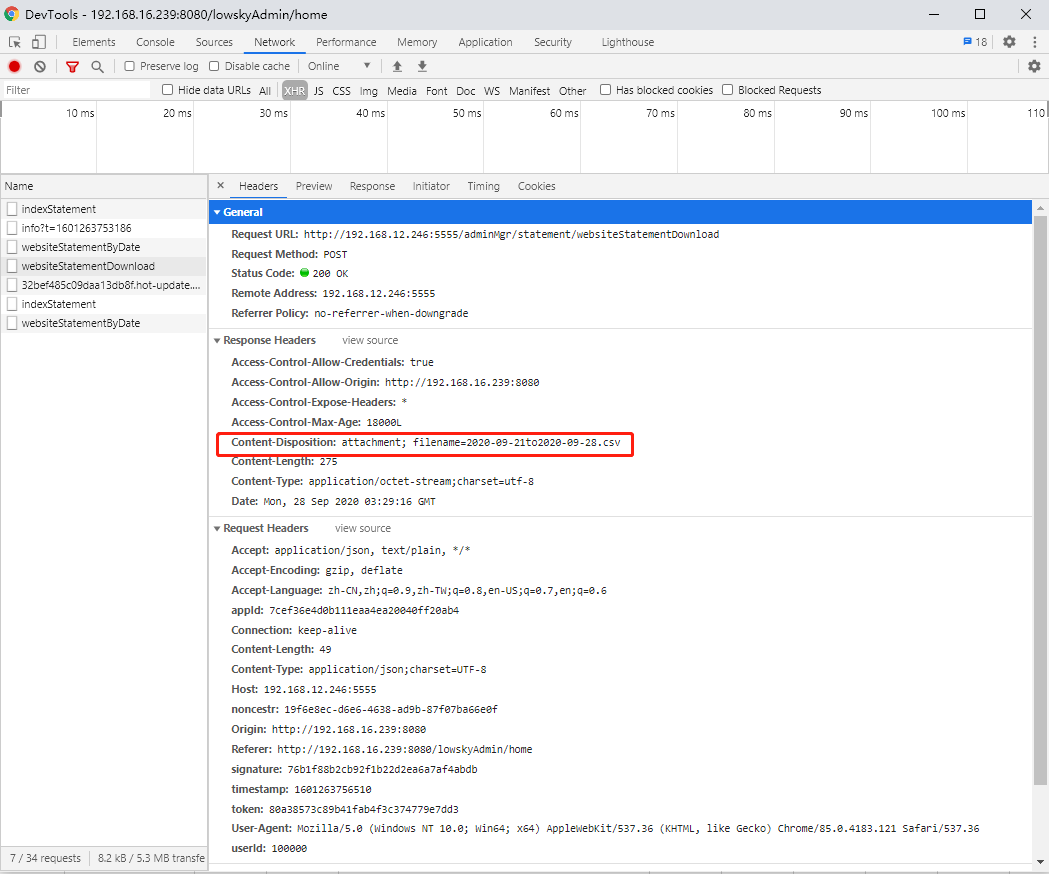This screenshot has height=874, width=1049.
Task: Toggle the XHR type filter
Action: click(x=294, y=90)
